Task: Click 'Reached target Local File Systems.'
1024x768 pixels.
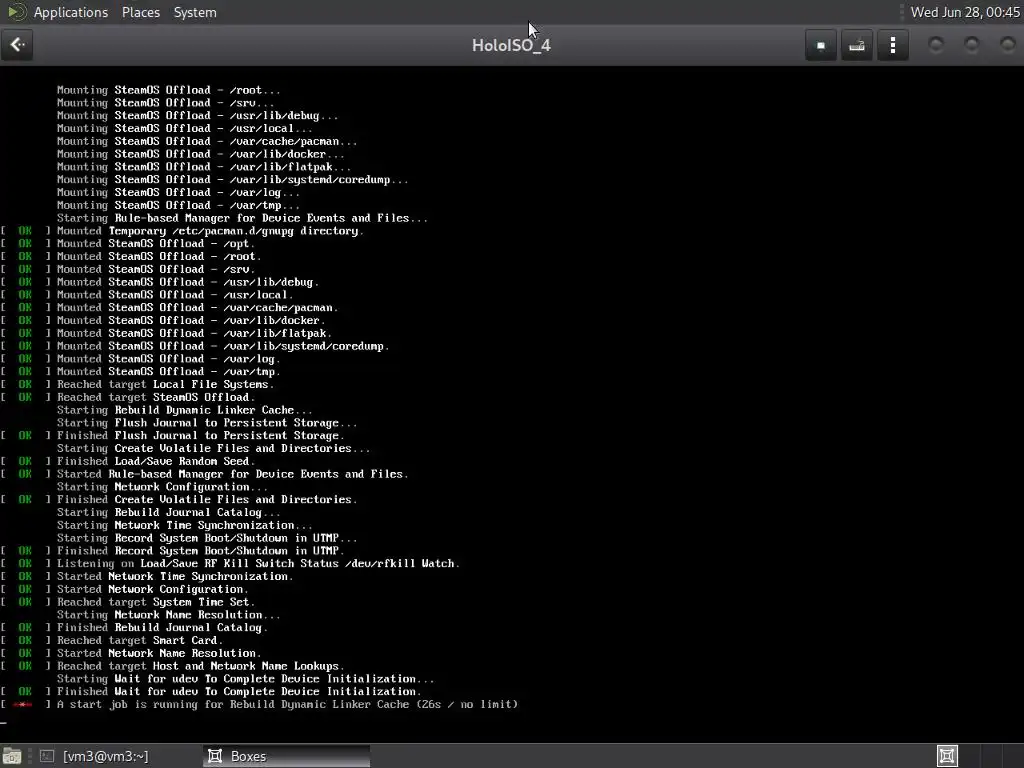Action: coord(165,385)
